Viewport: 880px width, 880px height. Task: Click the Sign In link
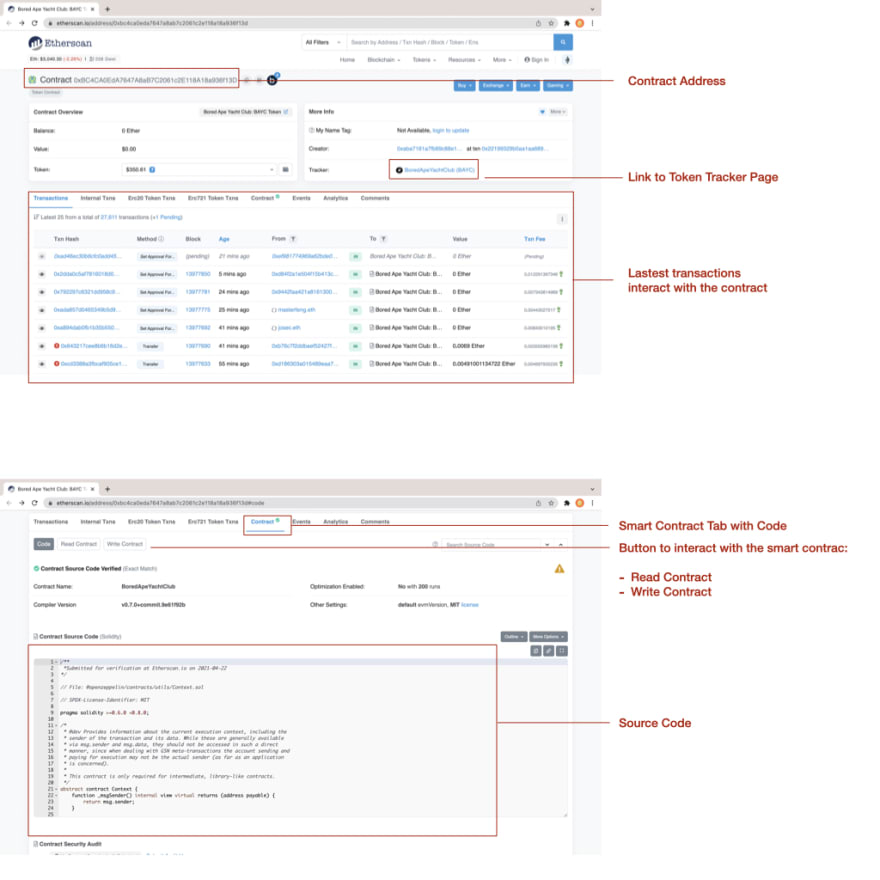[537, 60]
